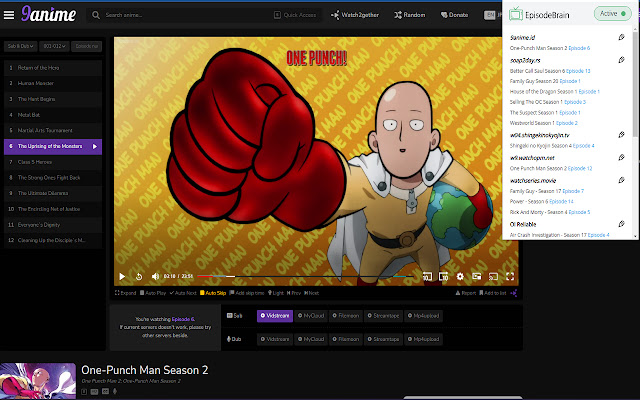Open the 001-012 episode range dropdown
The image size is (640, 400).
pos(54,46)
